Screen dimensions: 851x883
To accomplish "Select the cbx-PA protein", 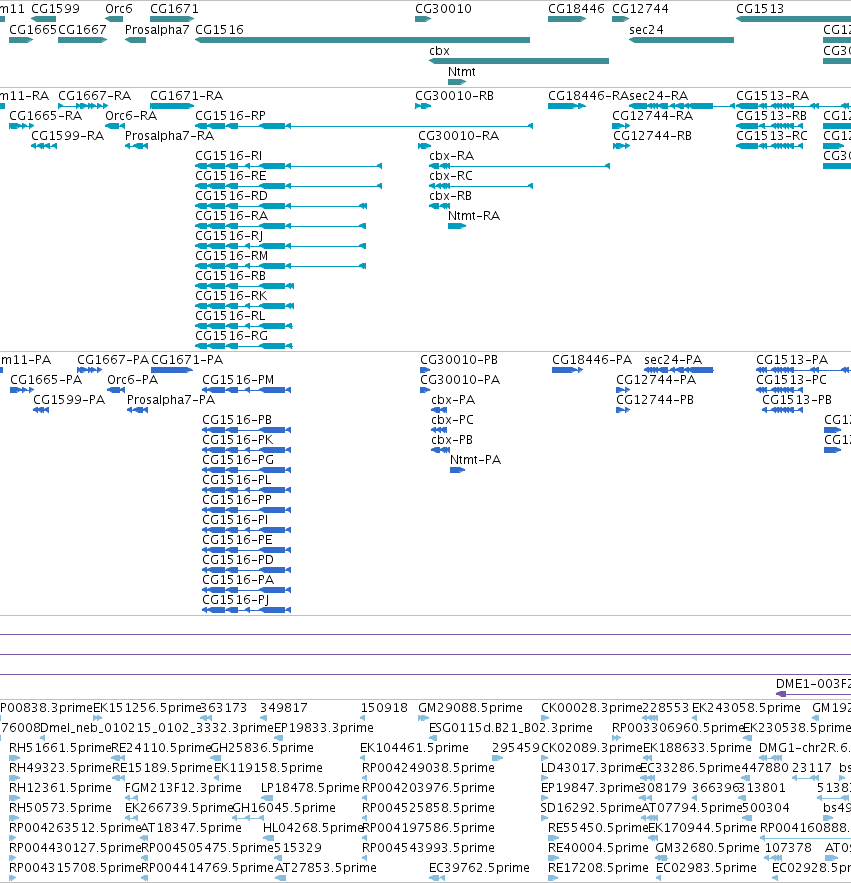I will coord(439,410).
